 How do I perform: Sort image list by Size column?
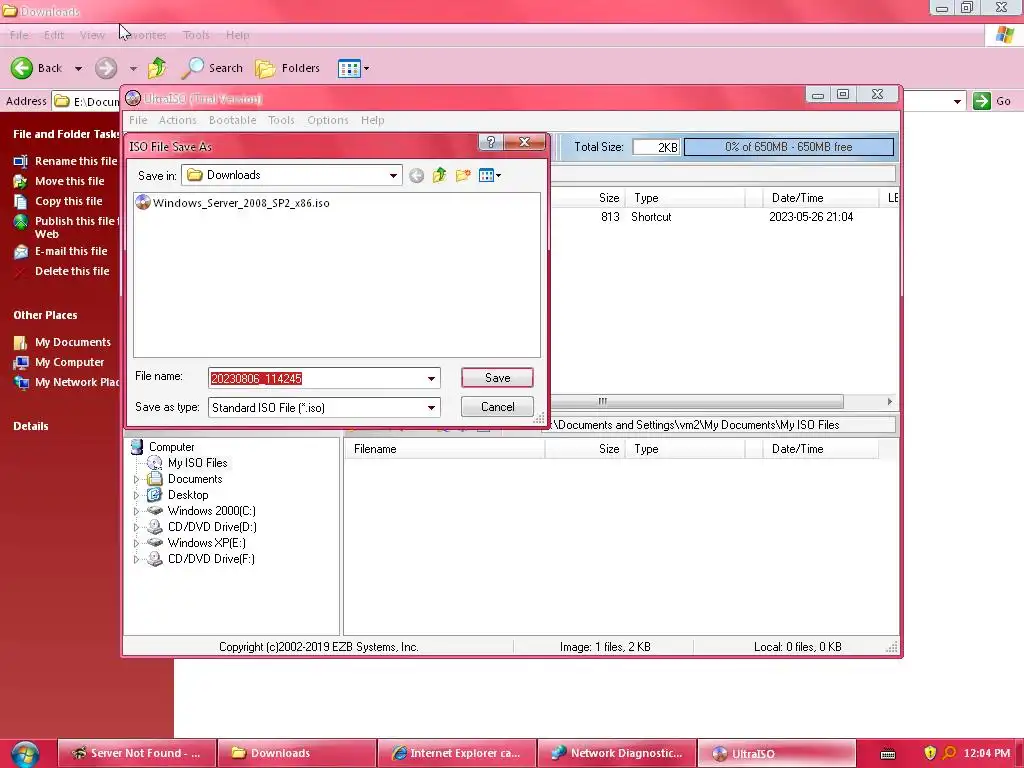[x=609, y=198]
